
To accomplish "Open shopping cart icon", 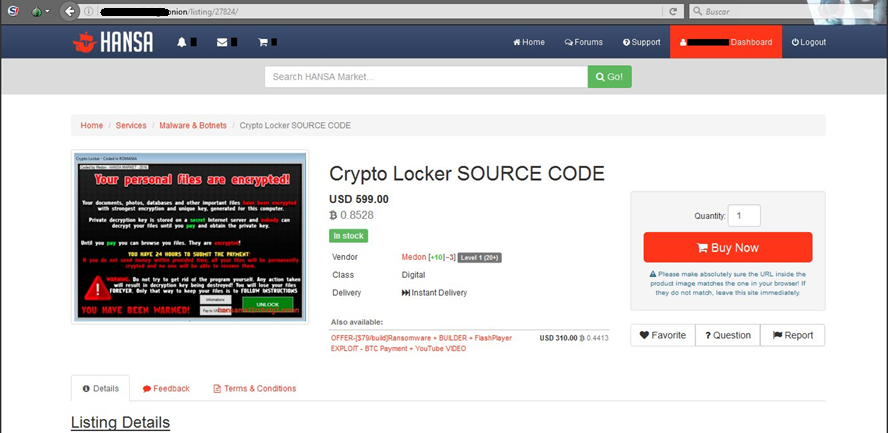I will tap(263, 42).
